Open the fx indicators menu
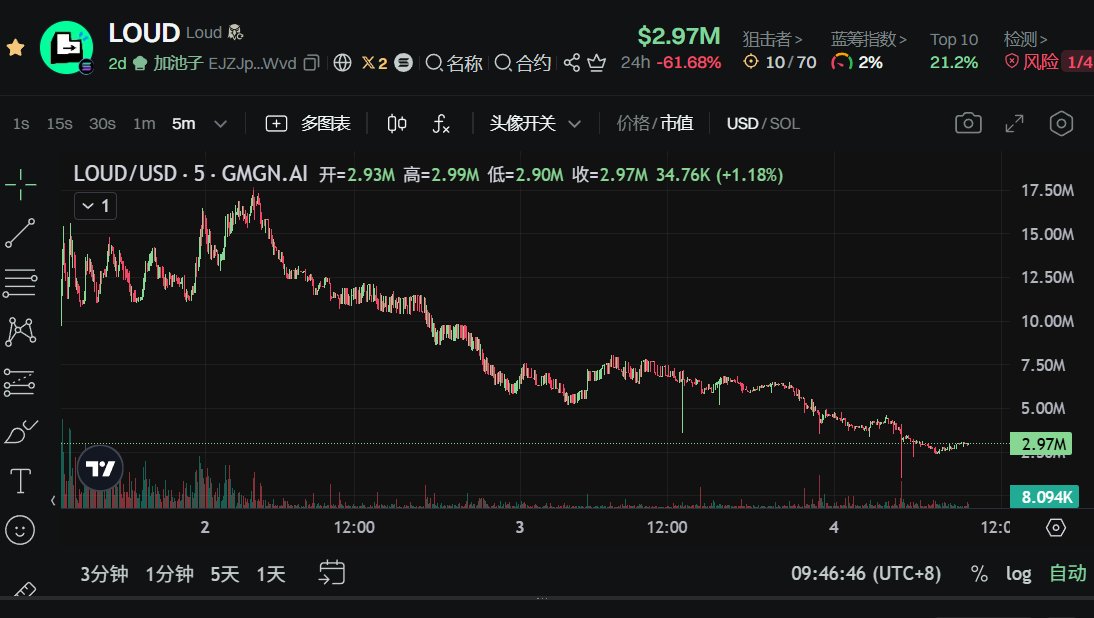 tap(440, 123)
